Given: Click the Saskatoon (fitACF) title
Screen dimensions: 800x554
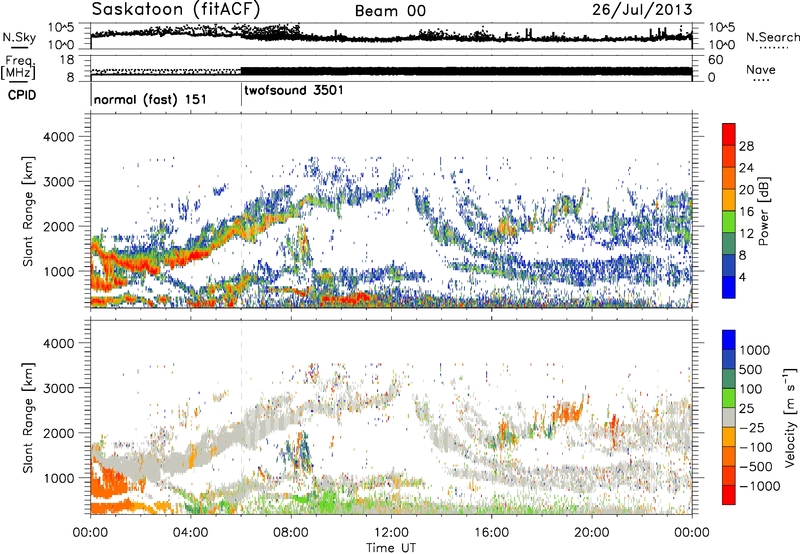Looking at the screenshot, I should tap(177, 9).
